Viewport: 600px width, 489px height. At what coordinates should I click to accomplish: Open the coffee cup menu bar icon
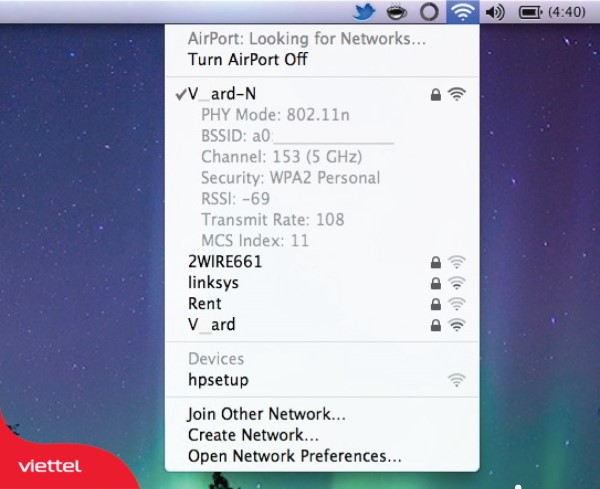[x=396, y=13]
